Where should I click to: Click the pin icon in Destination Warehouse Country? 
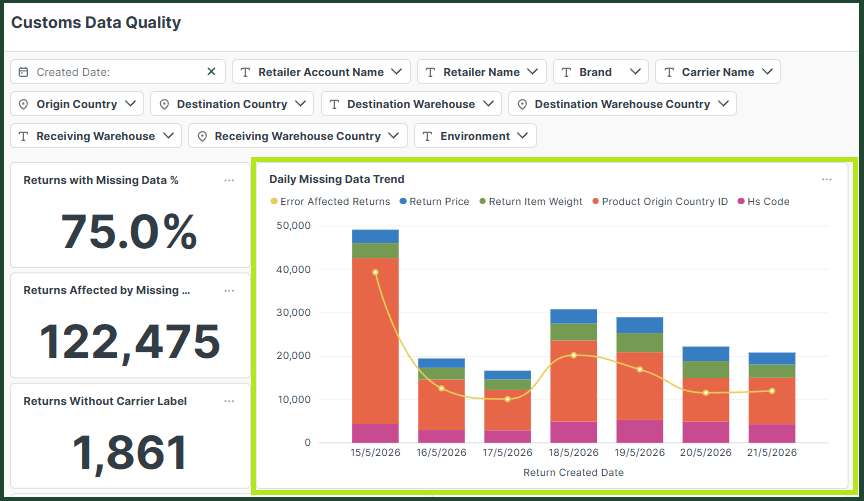pos(522,104)
